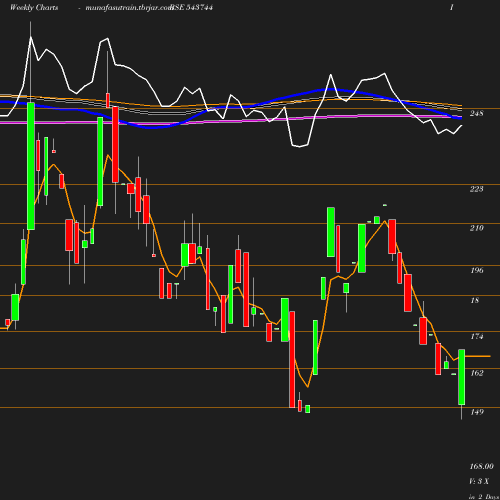Click the '210' price axis label
Image resolution: width=500 pixels, height=500 pixels.
pyautogui.click(x=476, y=228)
